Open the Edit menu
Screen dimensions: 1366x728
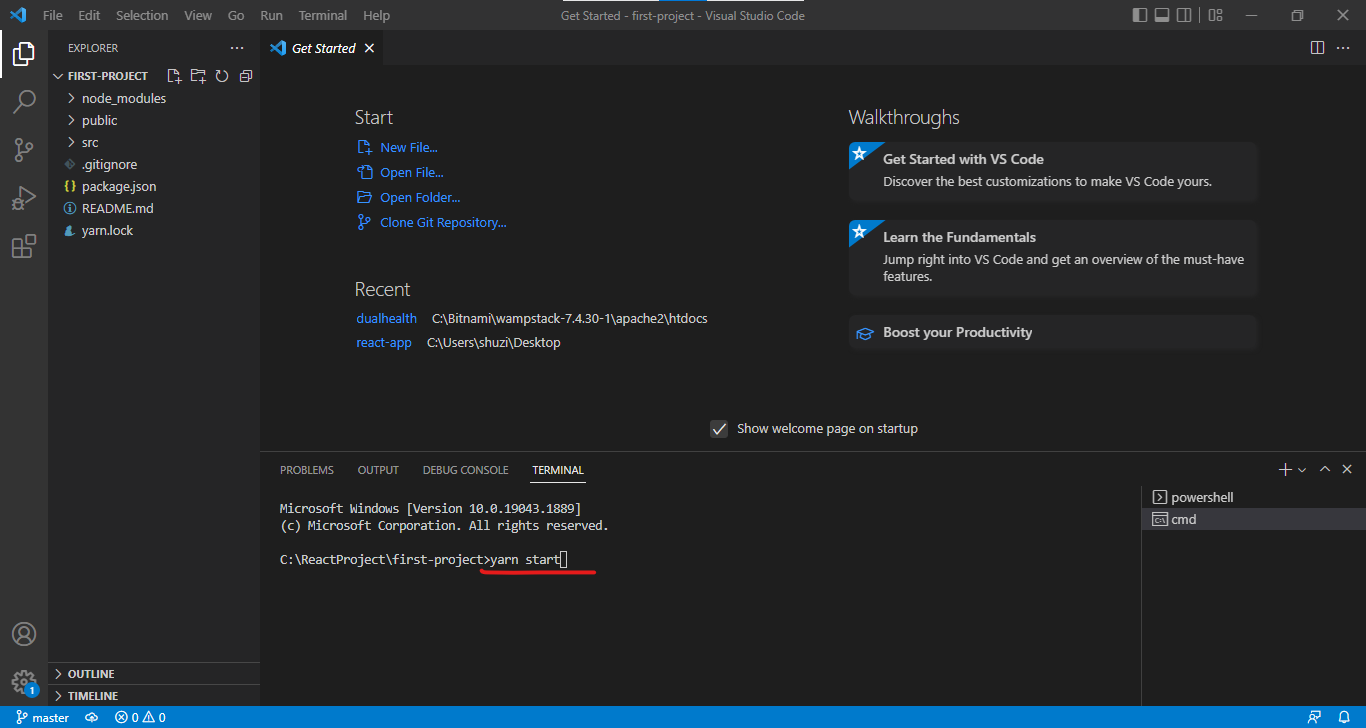[x=89, y=15]
